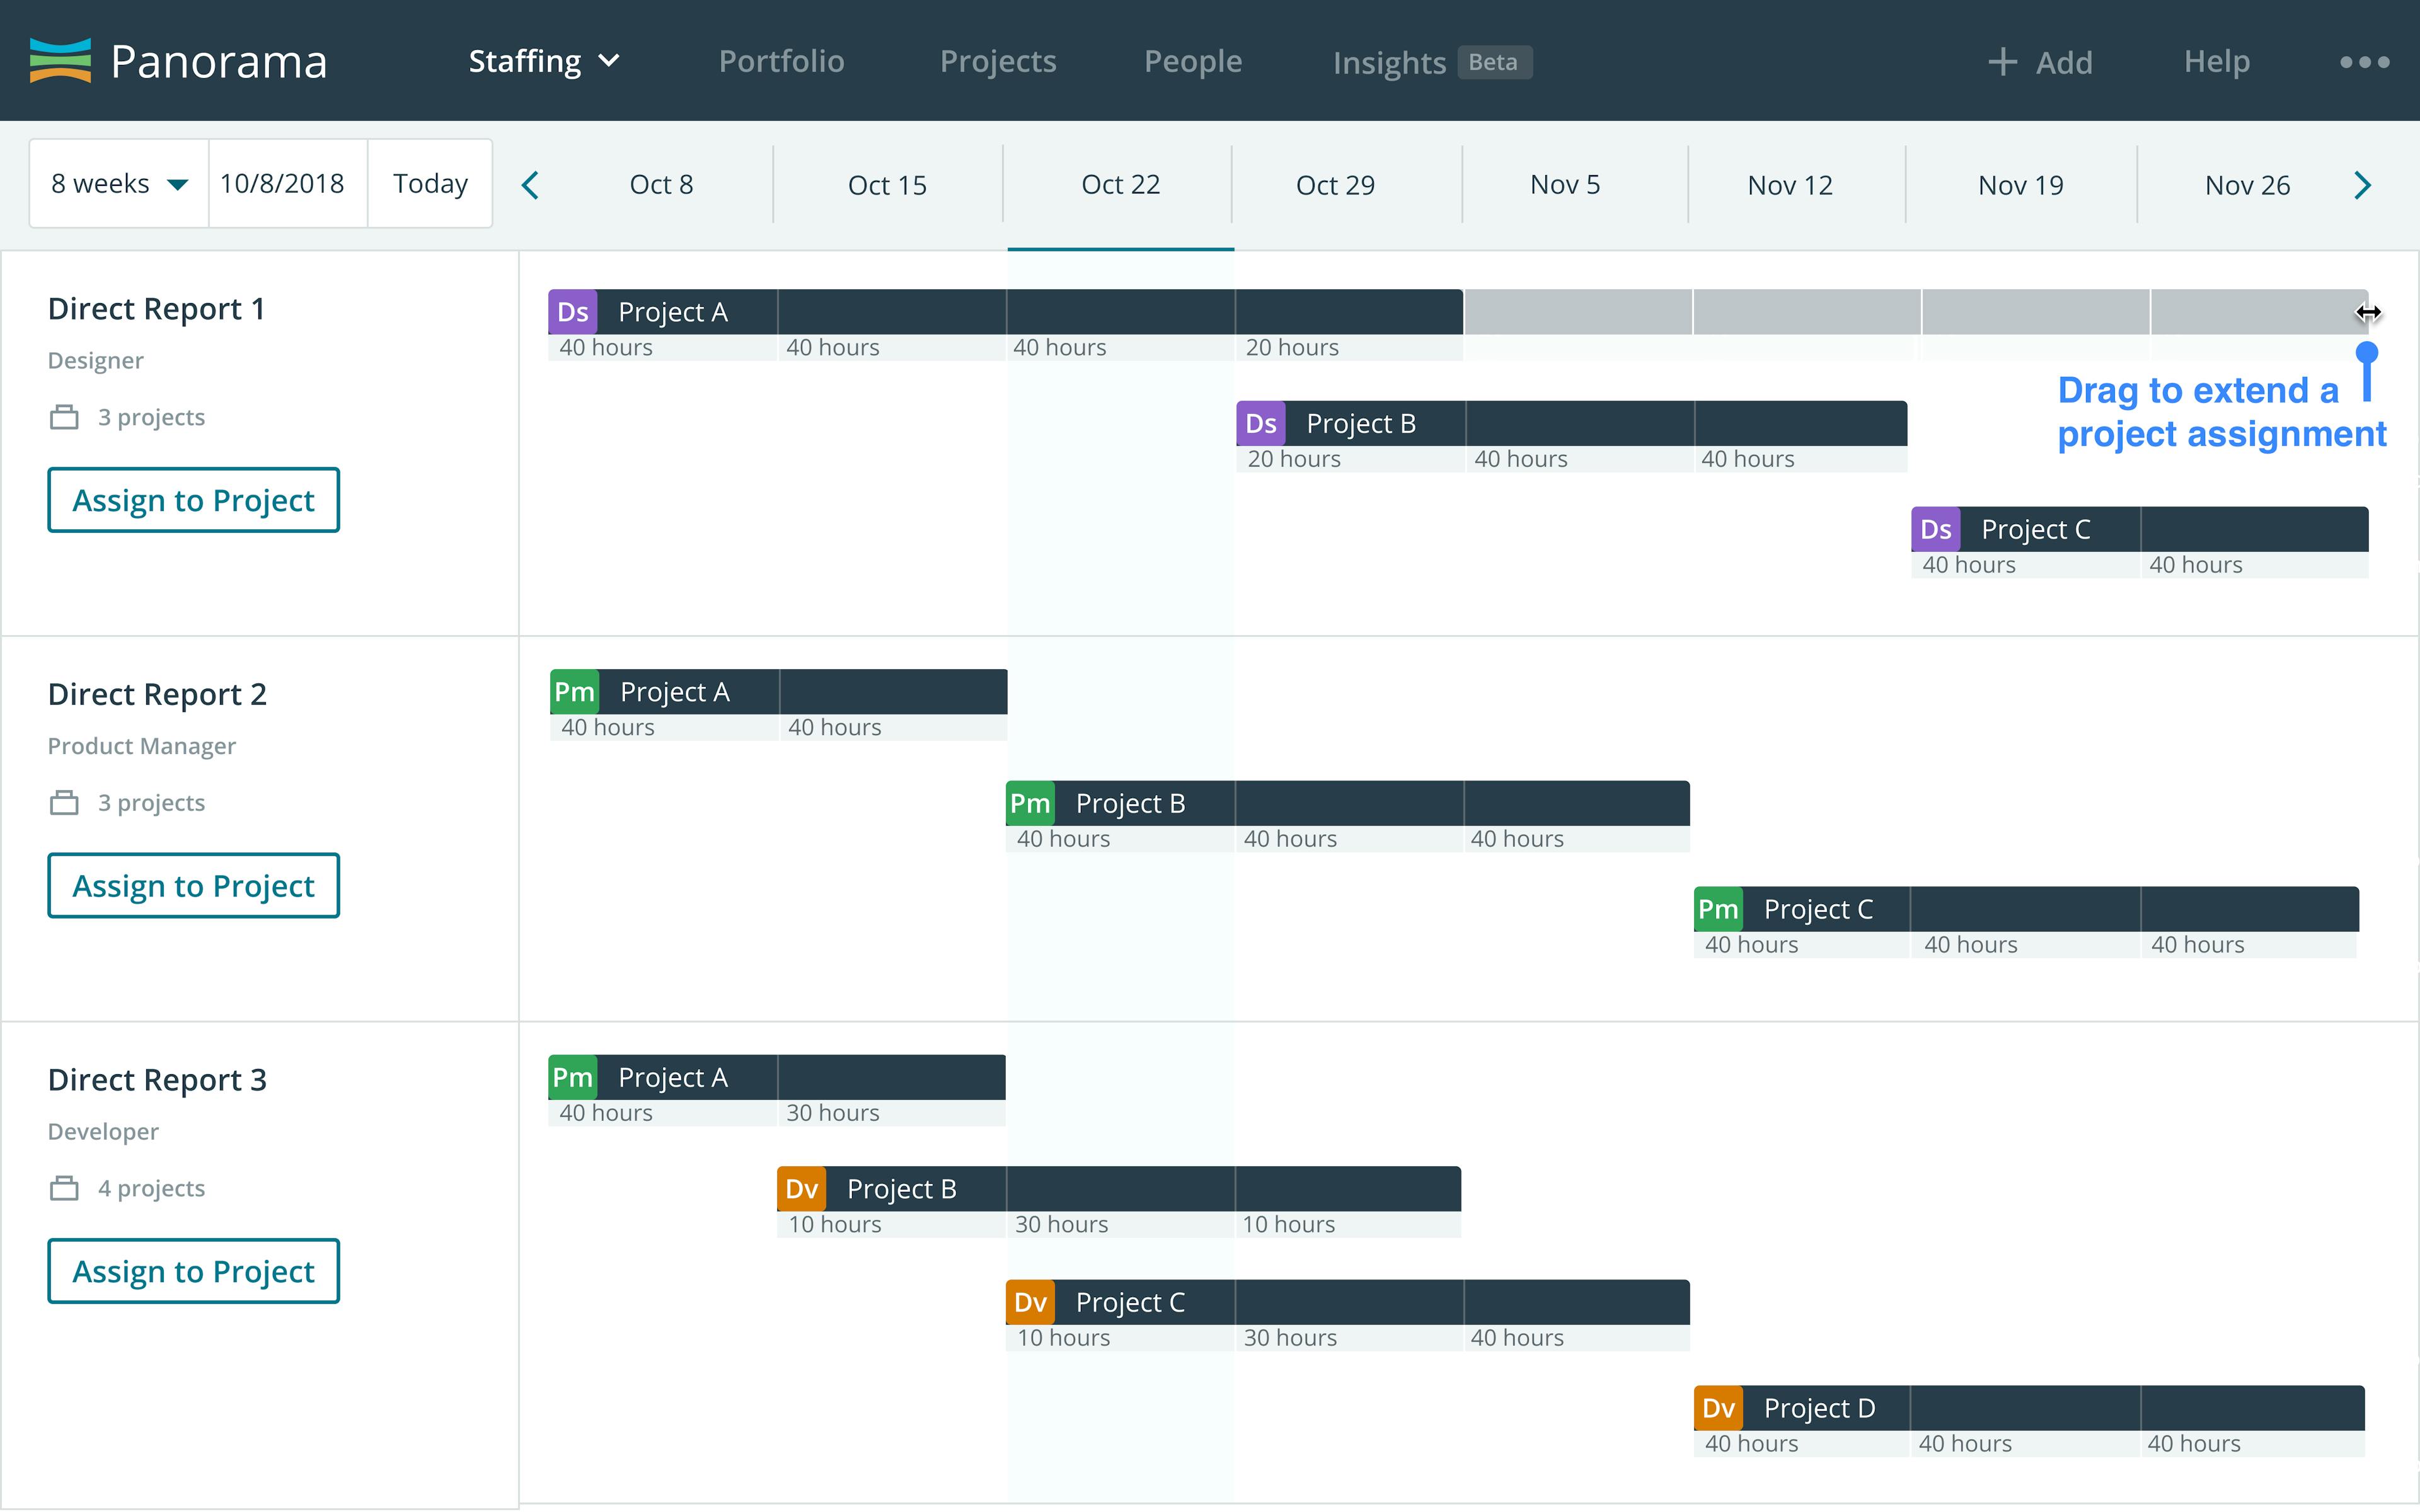Viewport: 2420px width, 1512px height.
Task: Click the 10/8/2018 date field
Action: pyautogui.click(x=288, y=184)
